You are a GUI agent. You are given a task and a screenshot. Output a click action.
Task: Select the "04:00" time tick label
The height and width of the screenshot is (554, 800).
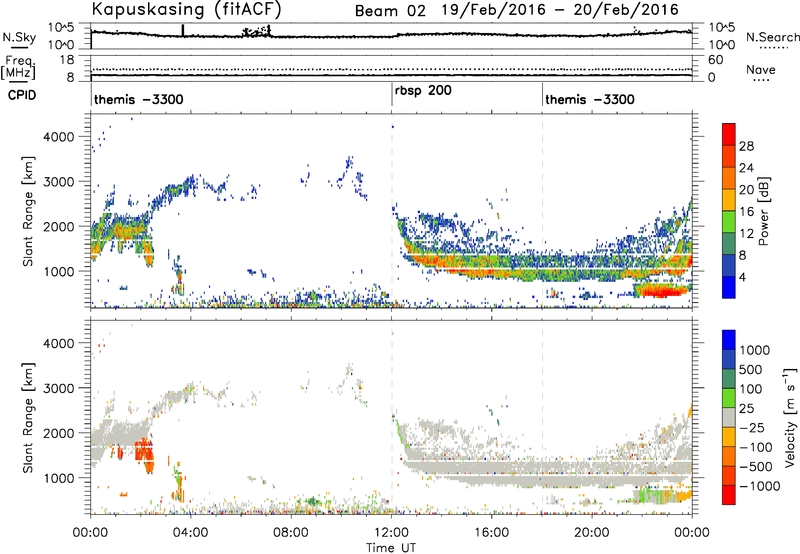coord(190,533)
